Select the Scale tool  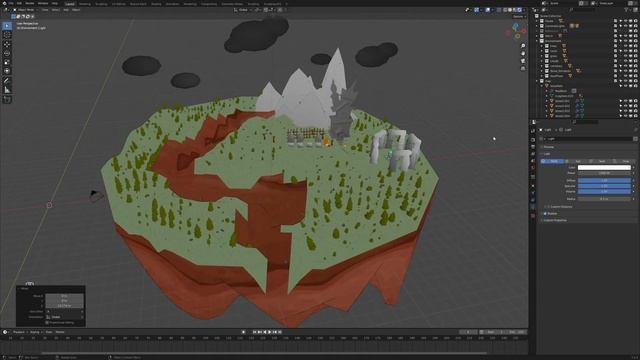click(x=7, y=62)
